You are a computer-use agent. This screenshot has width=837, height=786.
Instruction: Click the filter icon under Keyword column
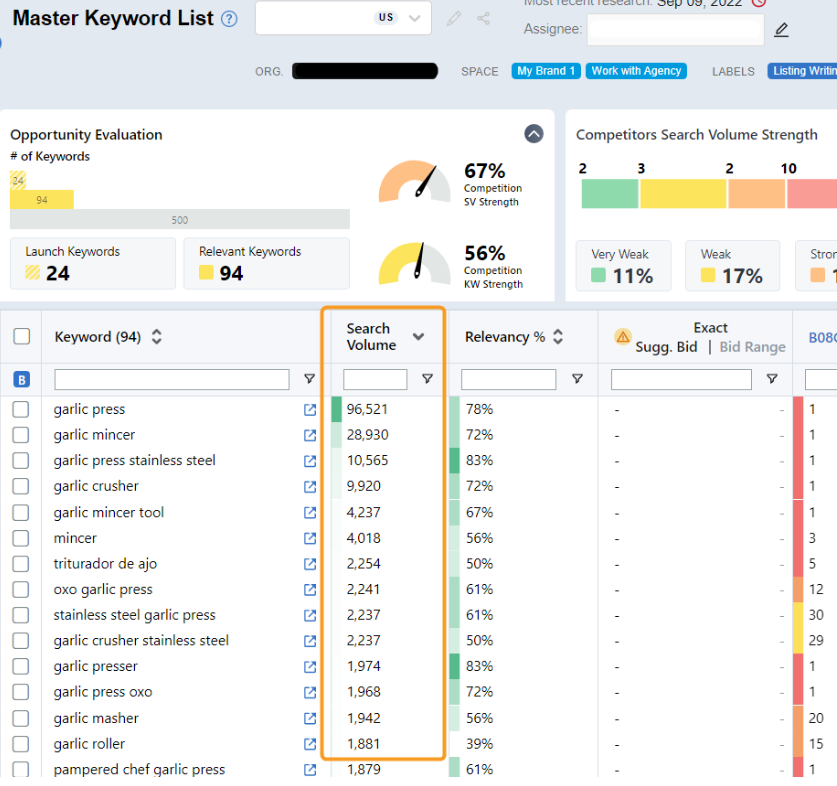[x=309, y=380]
